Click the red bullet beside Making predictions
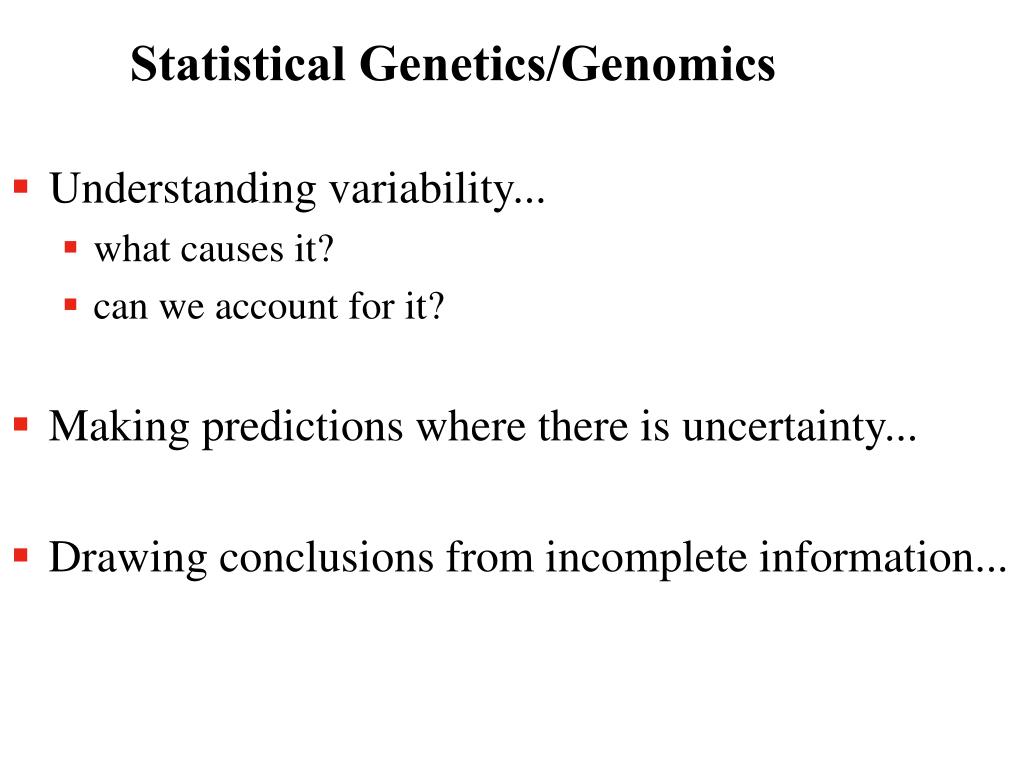This screenshot has height=768, width=1024. 20,424
